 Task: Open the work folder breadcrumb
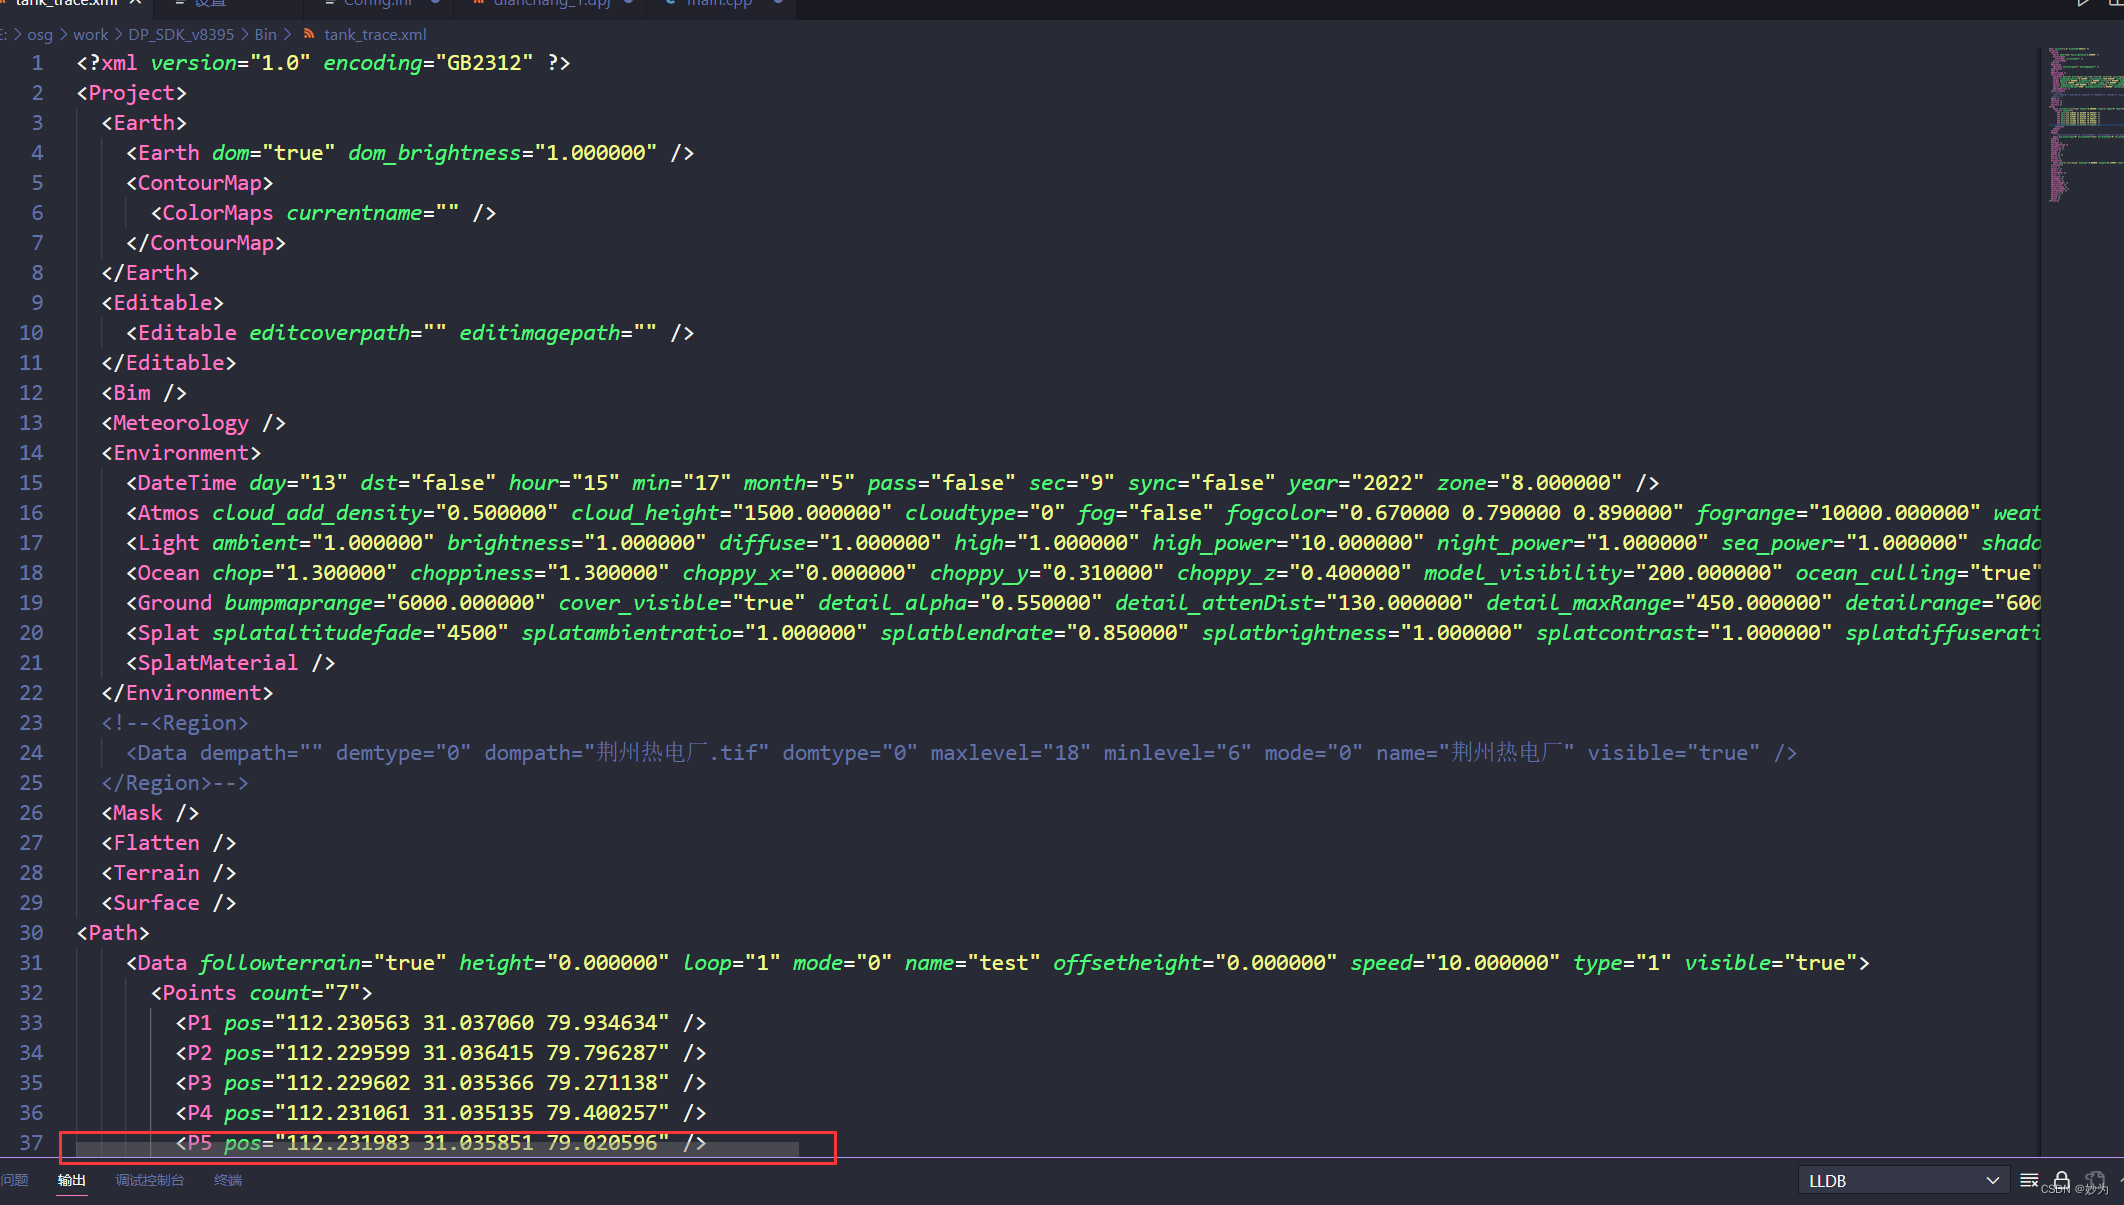(90, 34)
